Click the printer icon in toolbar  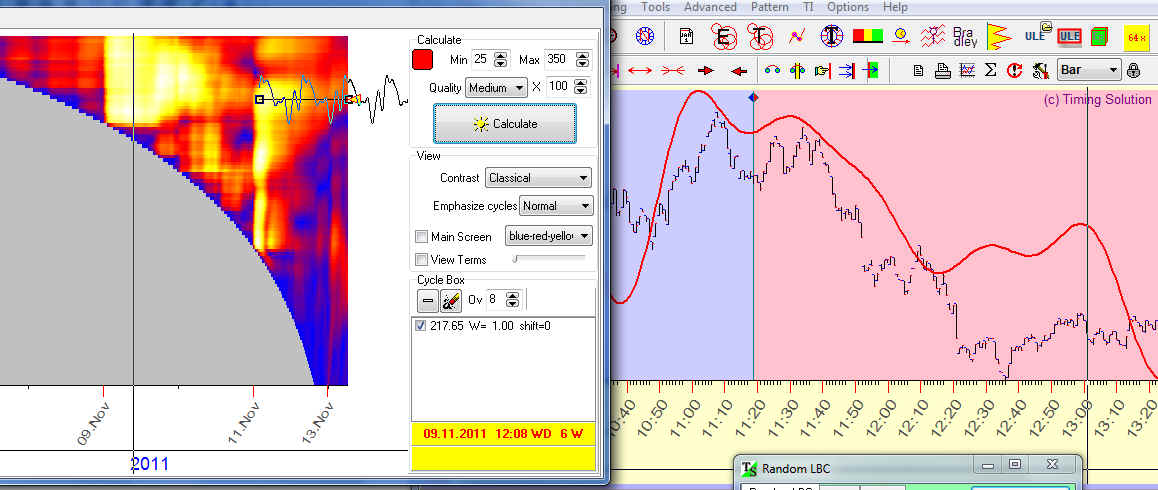point(942,70)
